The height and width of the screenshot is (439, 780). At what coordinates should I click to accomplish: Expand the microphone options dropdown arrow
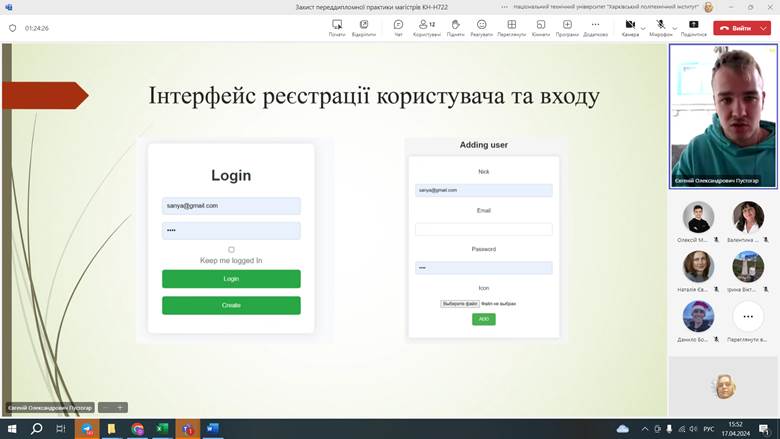(x=674, y=28)
